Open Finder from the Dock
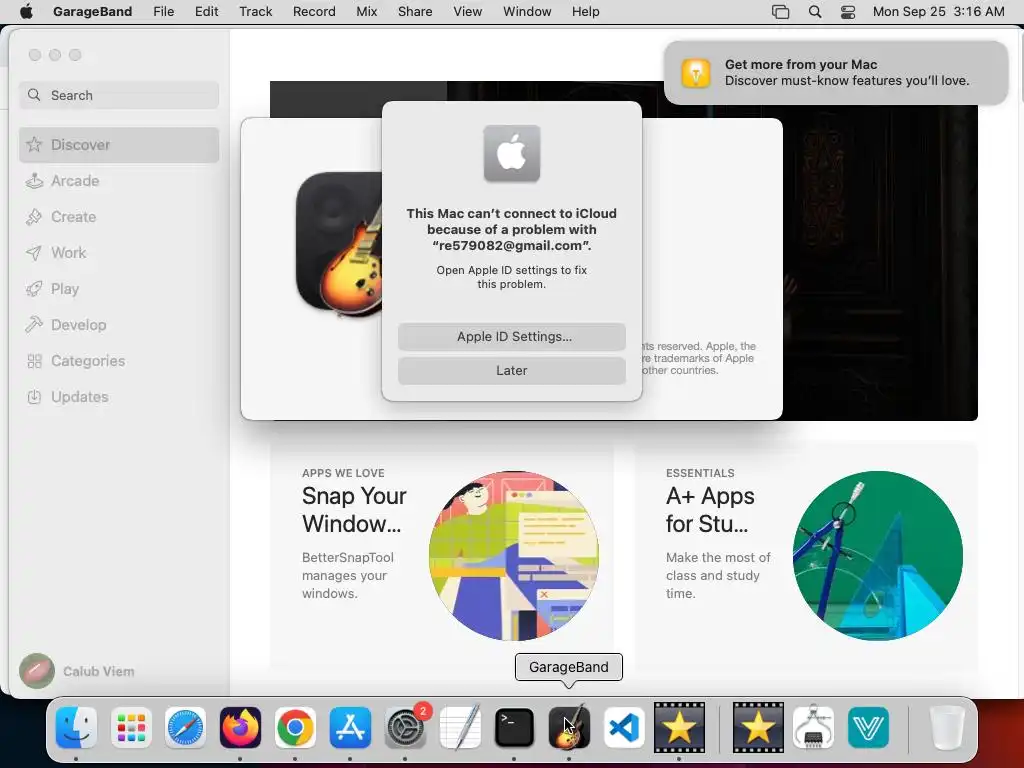Viewport: 1024px width, 768px height. (x=76, y=727)
